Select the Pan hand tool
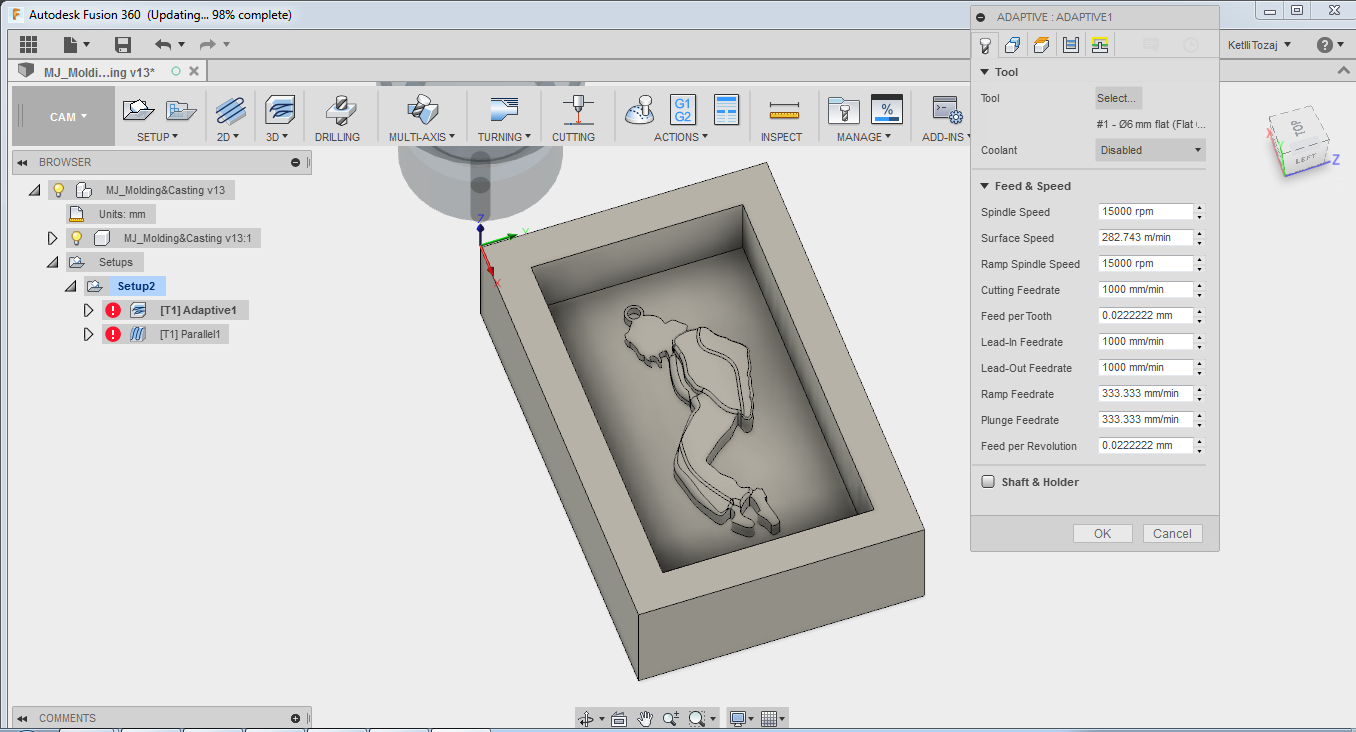This screenshot has width=1356, height=732. [645, 718]
